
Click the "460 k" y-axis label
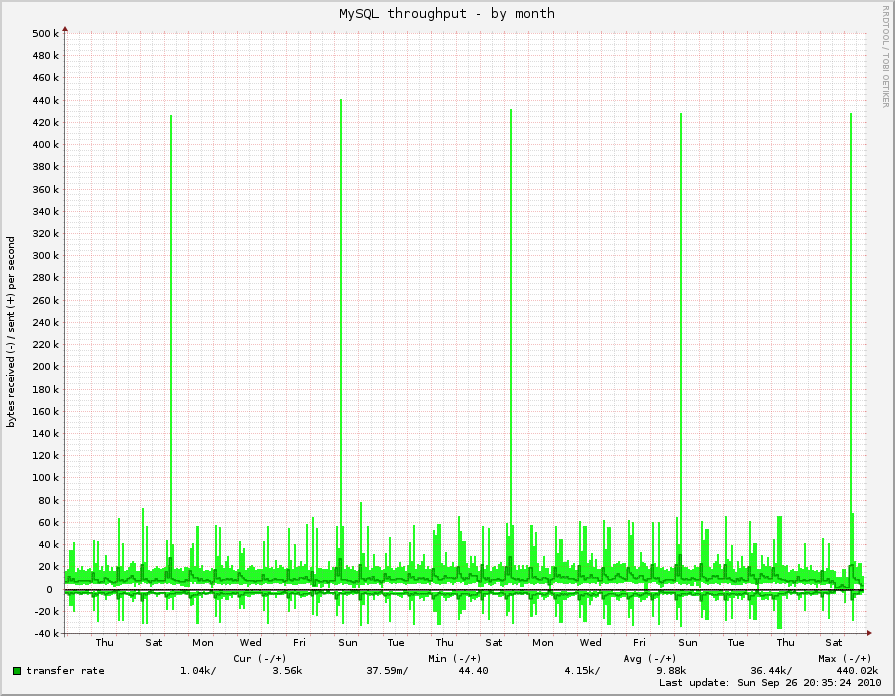pos(45,78)
